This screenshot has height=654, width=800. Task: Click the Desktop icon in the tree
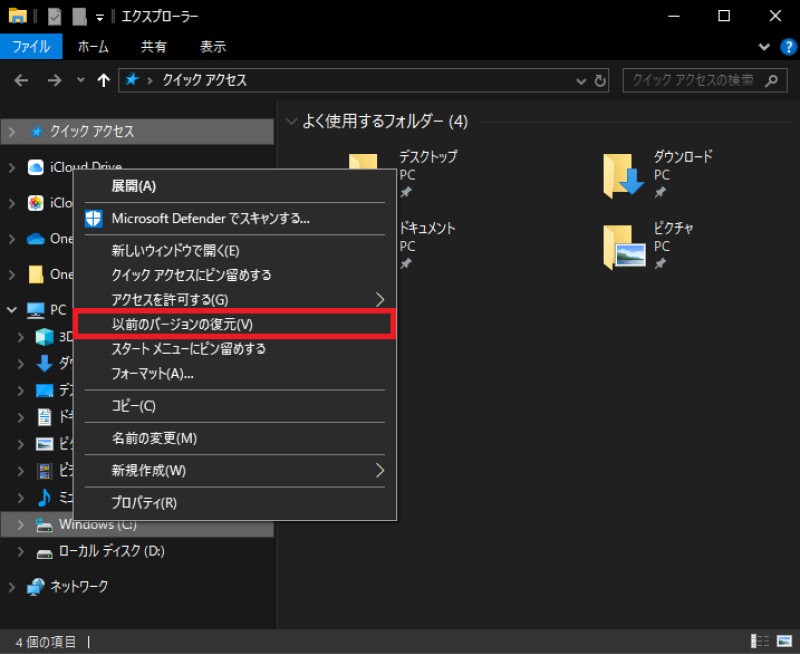click(x=44, y=391)
